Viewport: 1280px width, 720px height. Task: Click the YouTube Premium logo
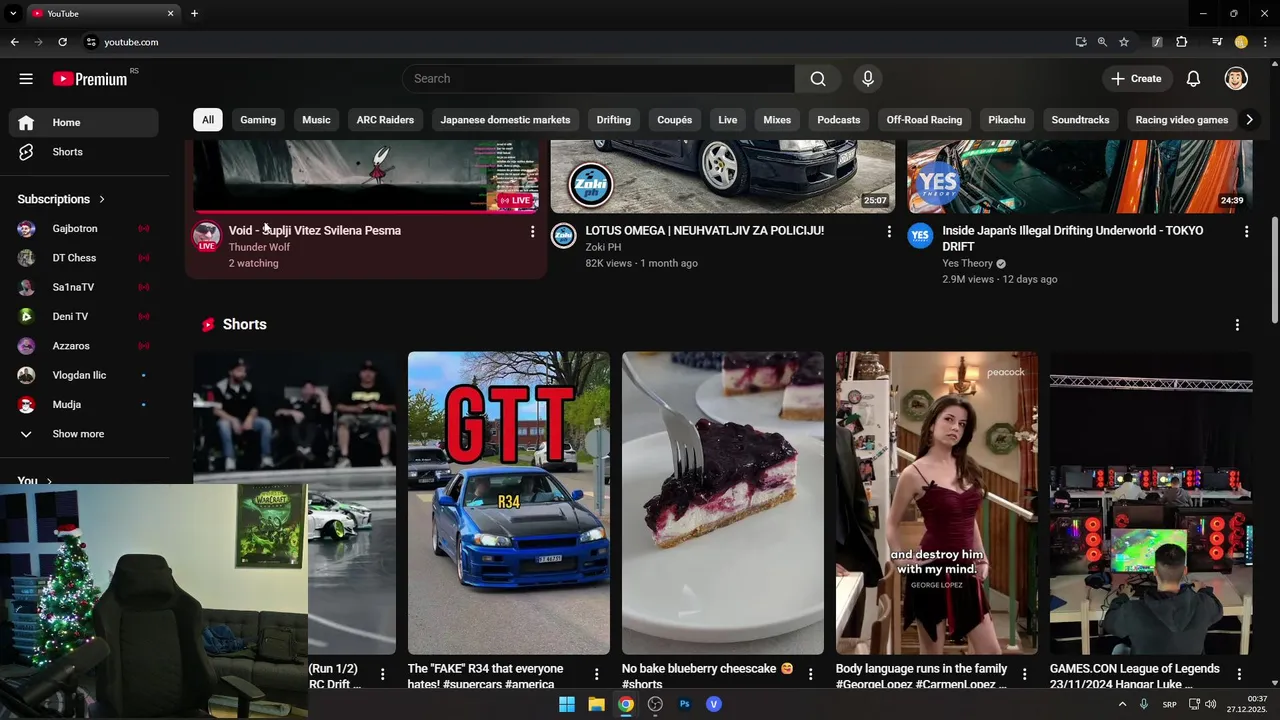(90, 79)
